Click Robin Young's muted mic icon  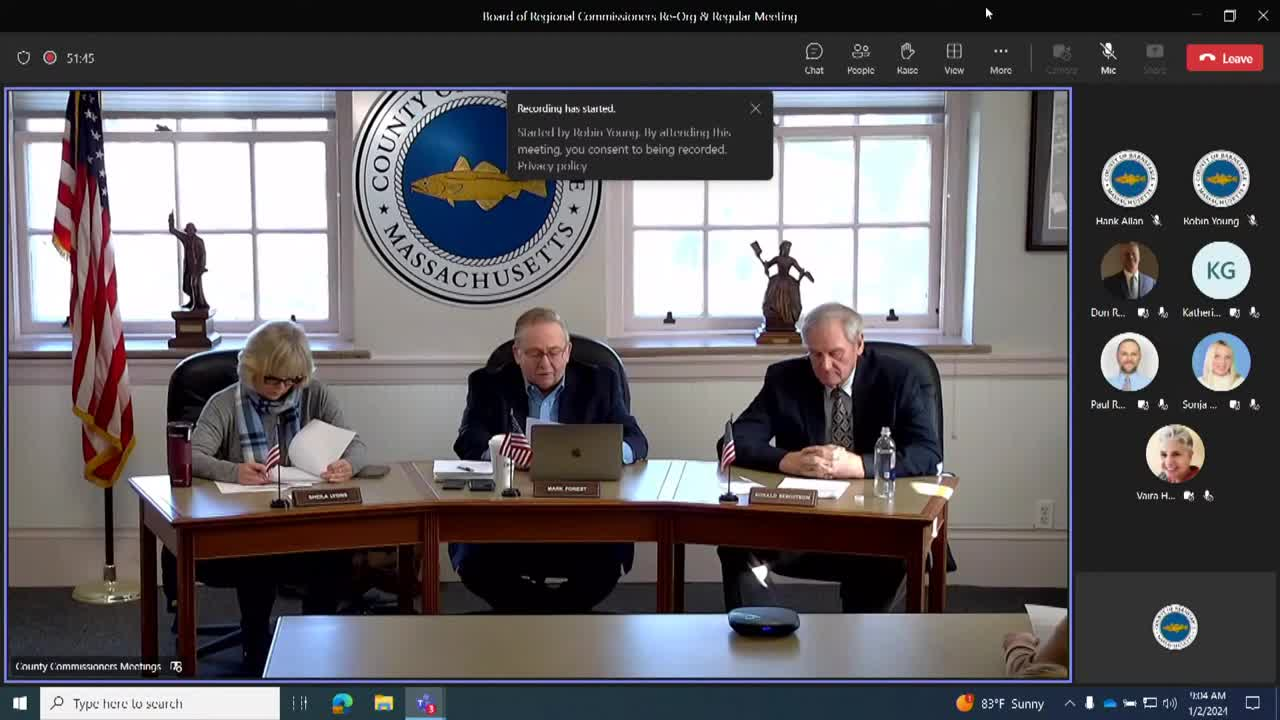1252,221
